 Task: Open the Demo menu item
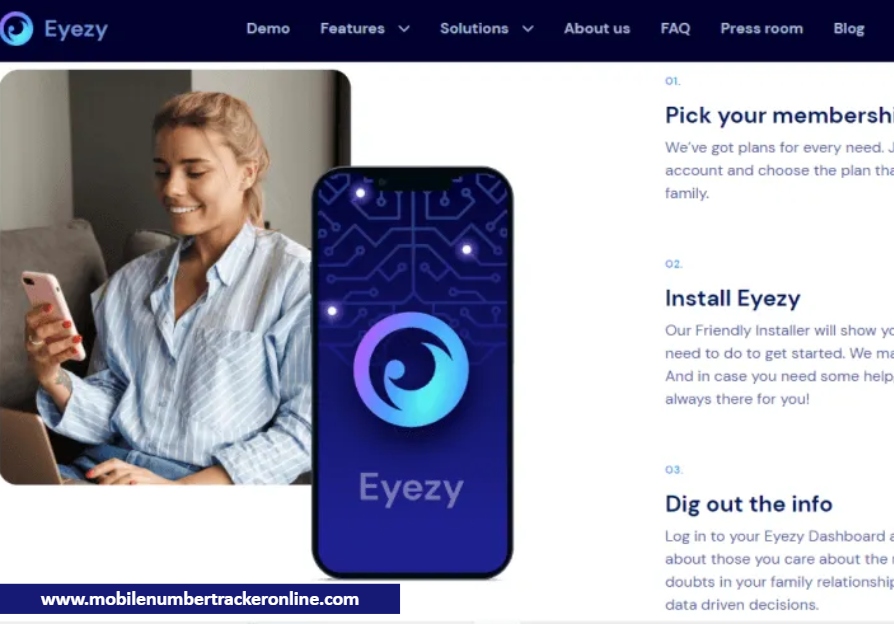tap(268, 29)
